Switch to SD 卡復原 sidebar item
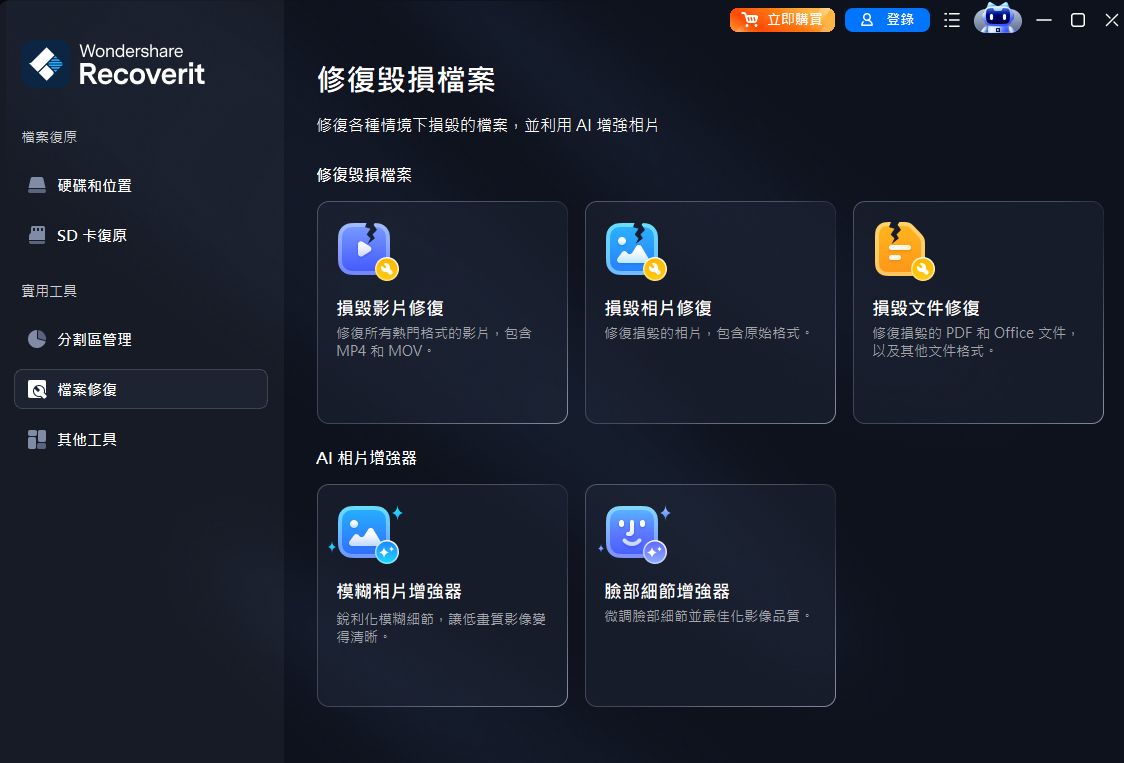Image resolution: width=1124 pixels, height=763 pixels. click(140, 235)
